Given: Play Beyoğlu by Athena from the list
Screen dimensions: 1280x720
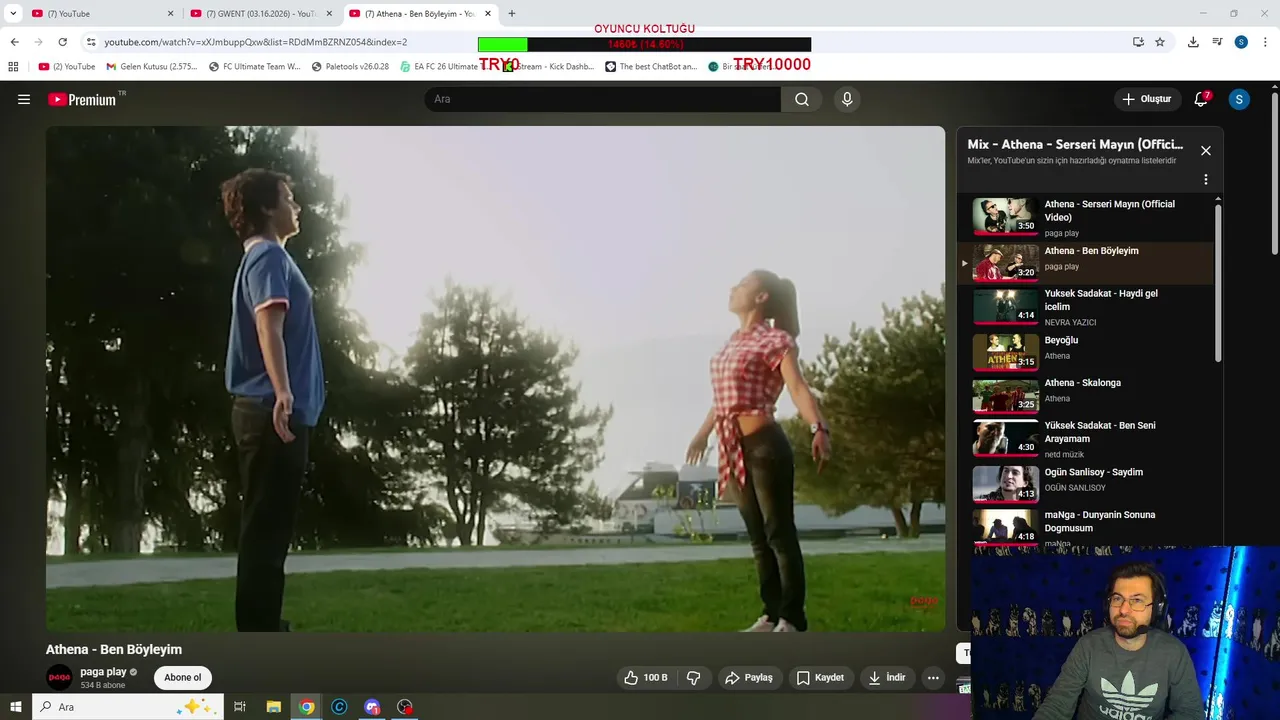Looking at the screenshot, I should [x=1085, y=351].
